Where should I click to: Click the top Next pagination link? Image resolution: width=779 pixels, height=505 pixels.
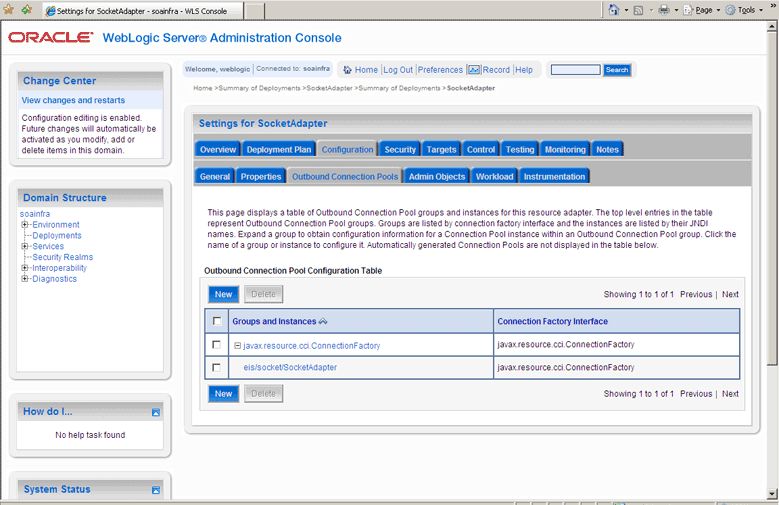pyautogui.click(x=730, y=294)
